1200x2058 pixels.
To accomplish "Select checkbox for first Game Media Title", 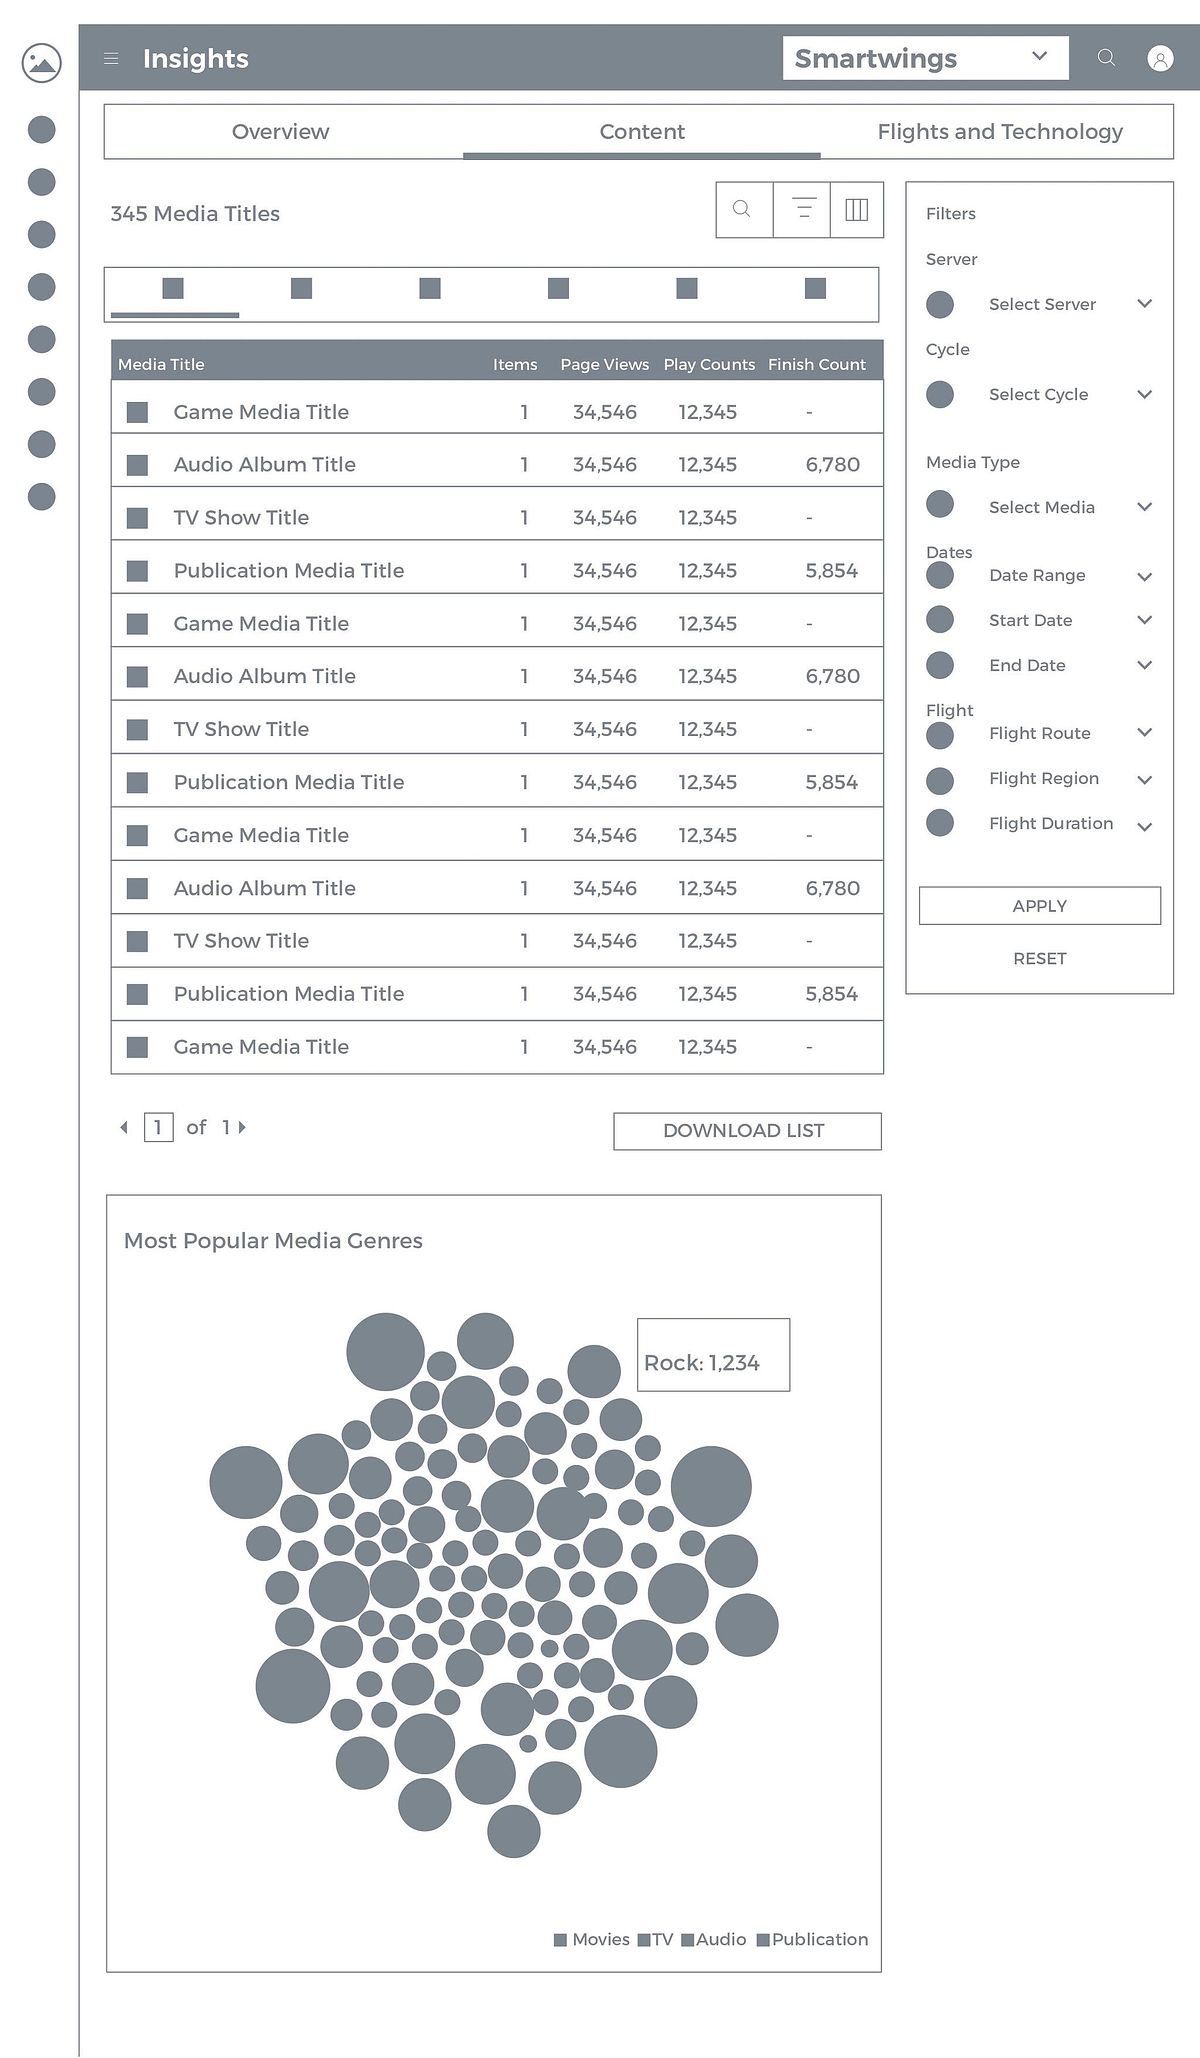I will click(x=138, y=412).
